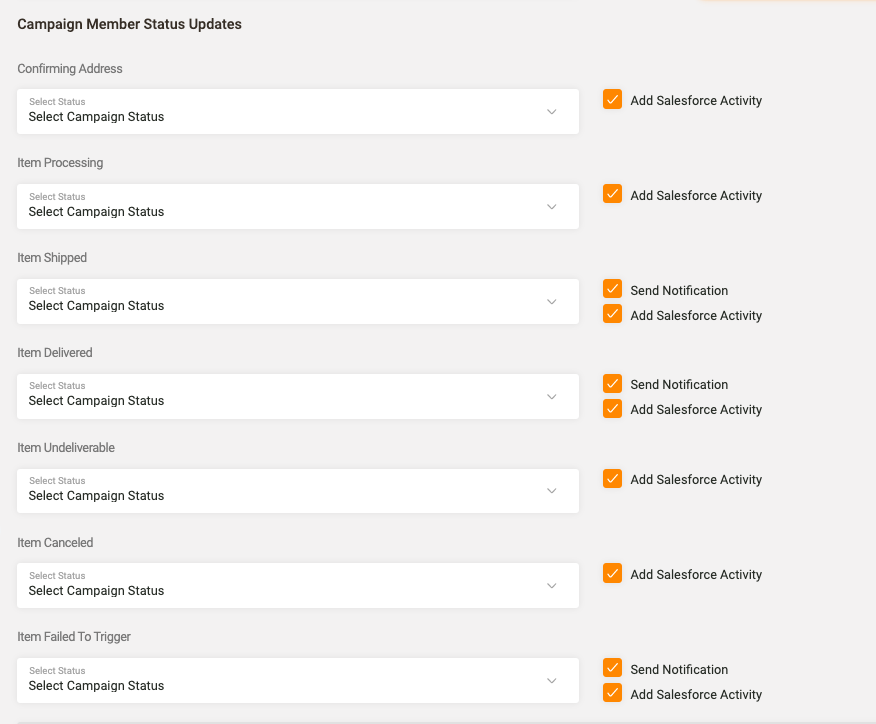Click the Campaign Member Status Updates heading
This screenshot has width=876, height=724.
click(x=129, y=24)
